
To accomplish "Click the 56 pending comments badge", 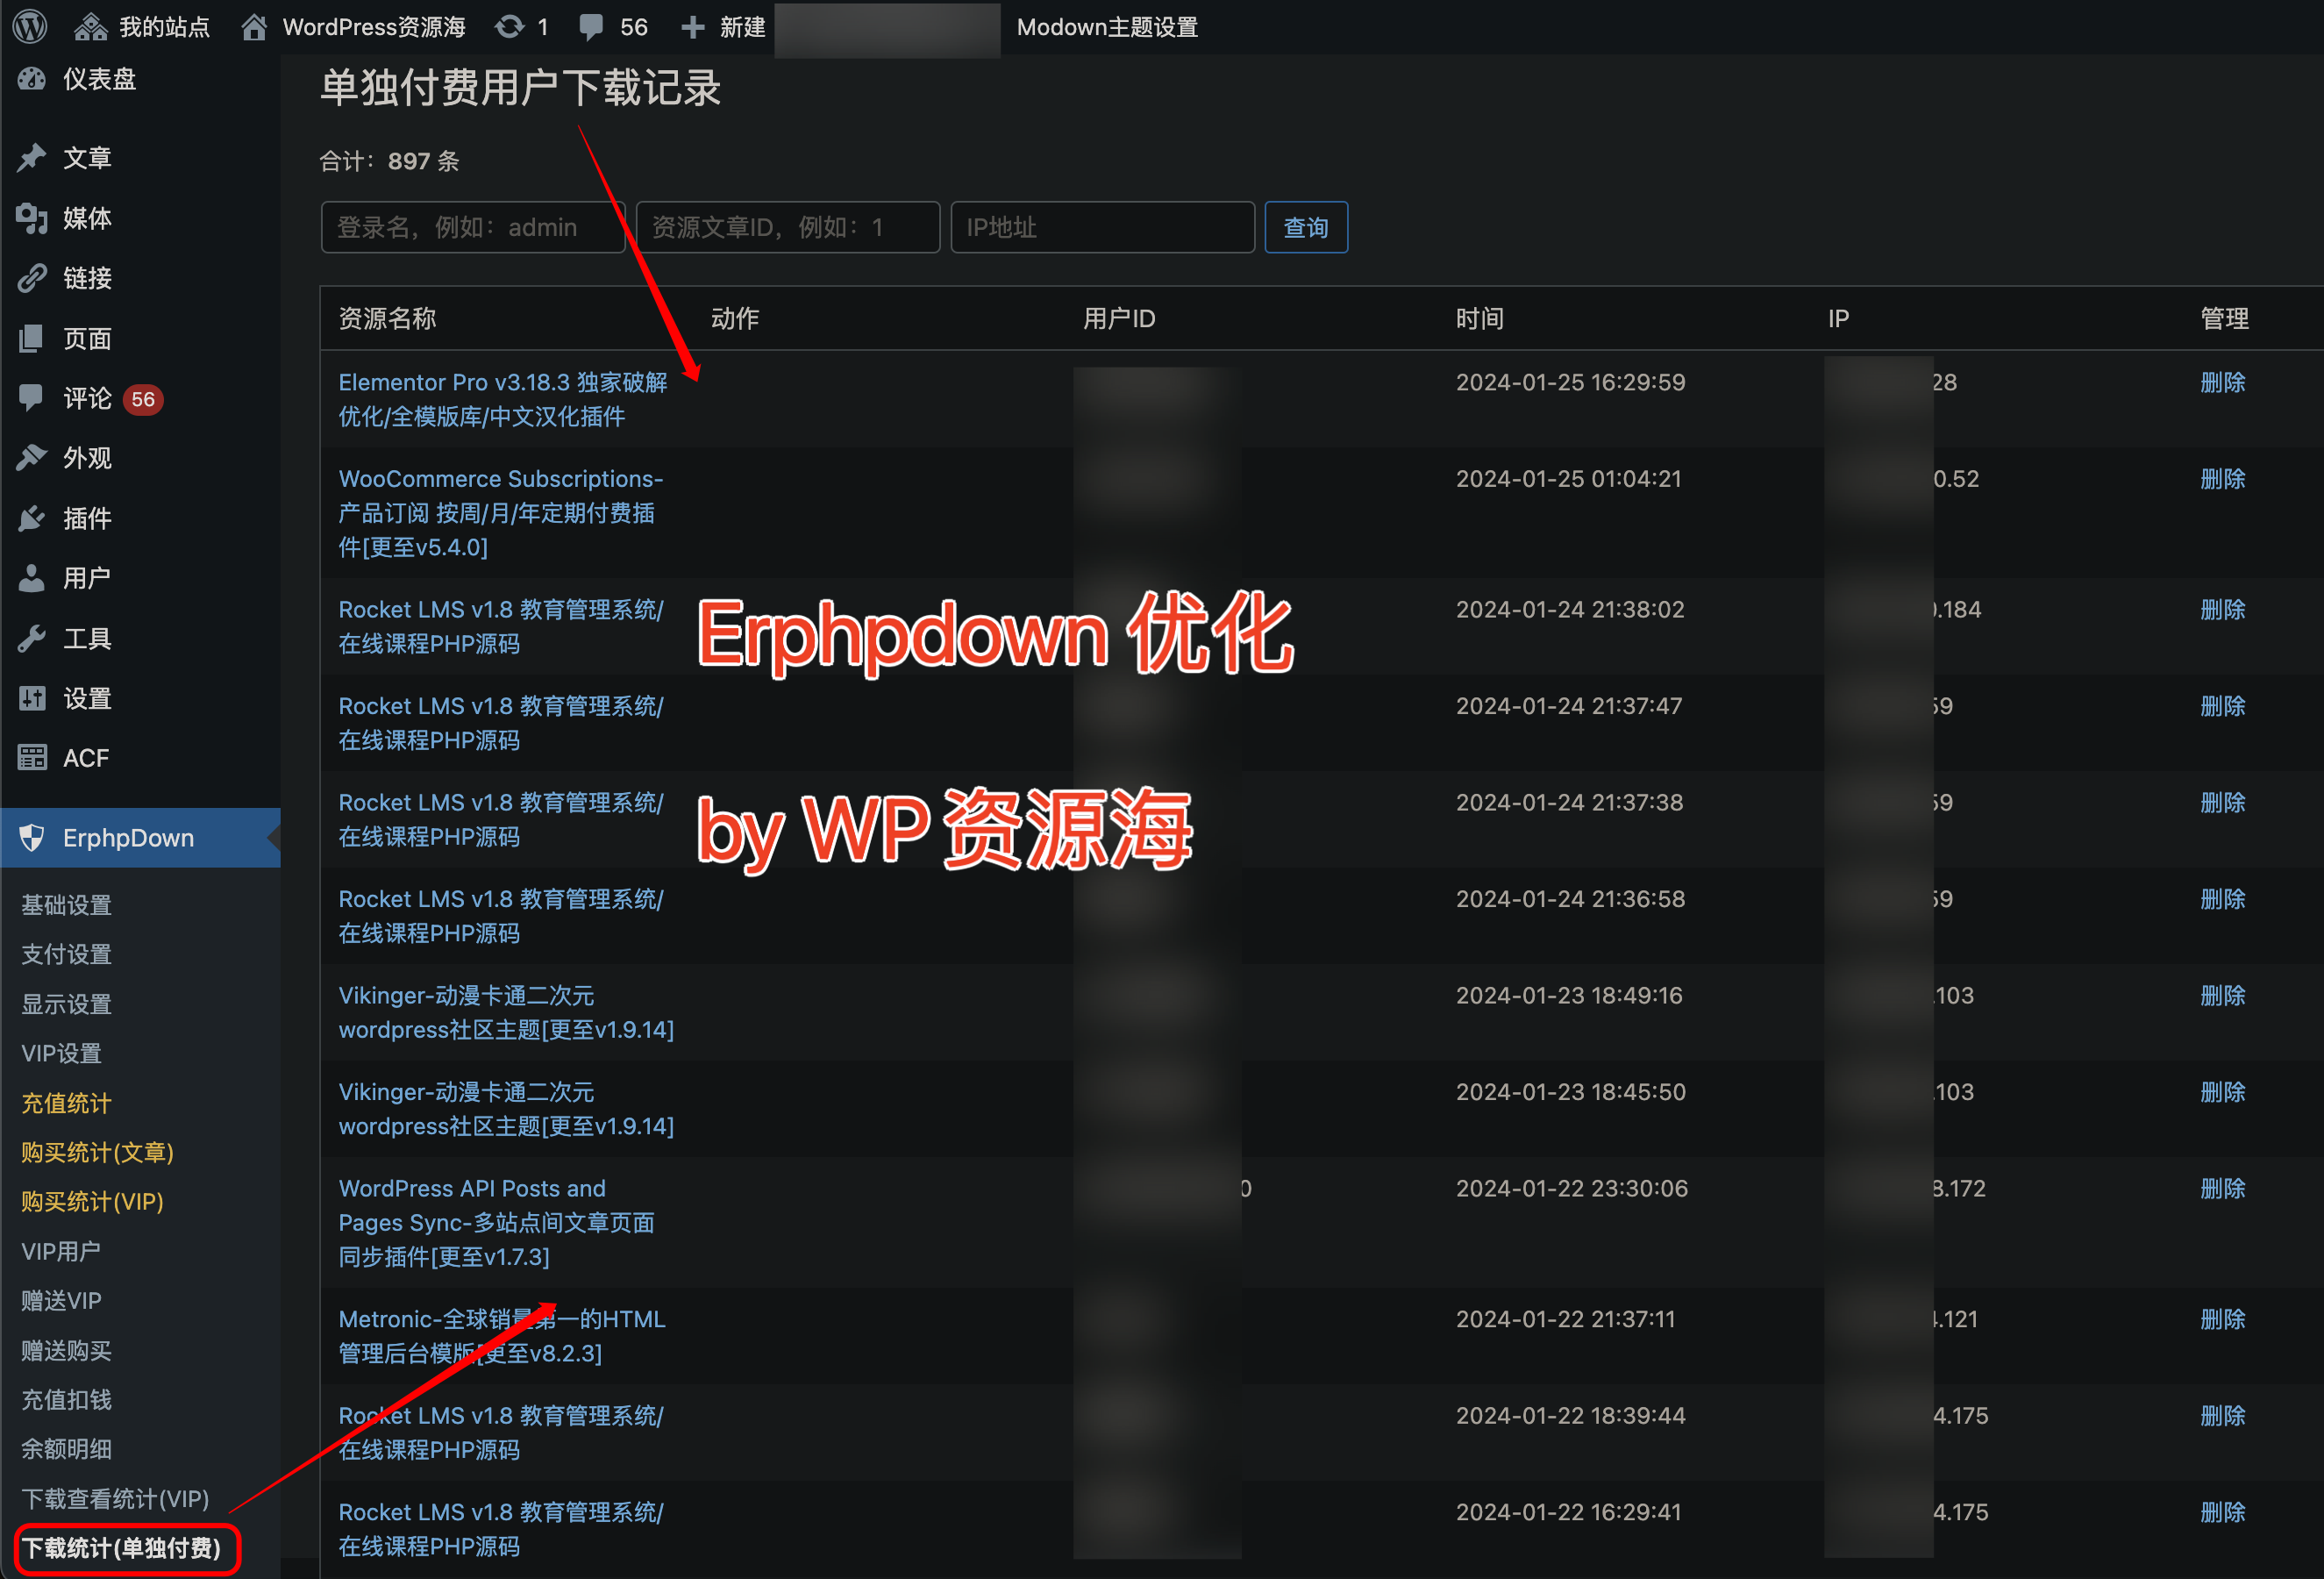I will pyautogui.click(x=143, y=399).
